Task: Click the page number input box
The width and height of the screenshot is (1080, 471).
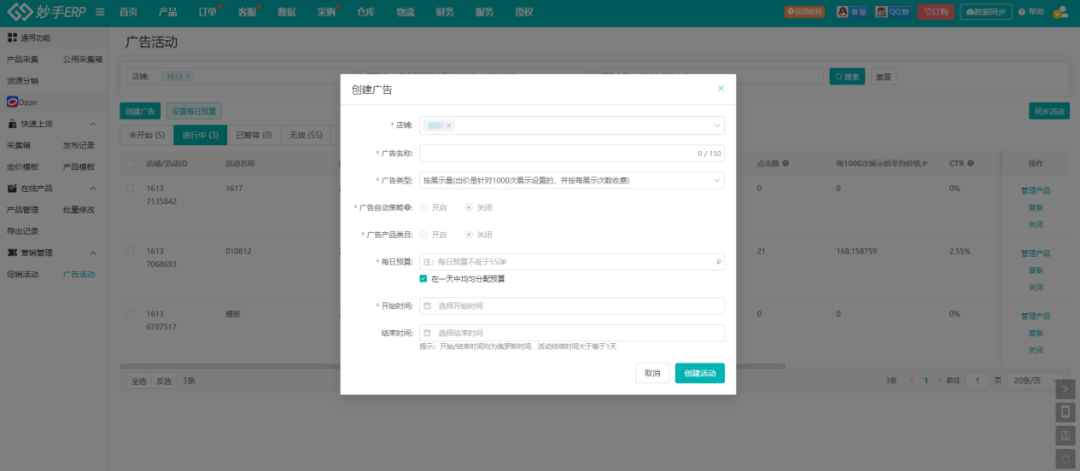Action: click(977, 380)
